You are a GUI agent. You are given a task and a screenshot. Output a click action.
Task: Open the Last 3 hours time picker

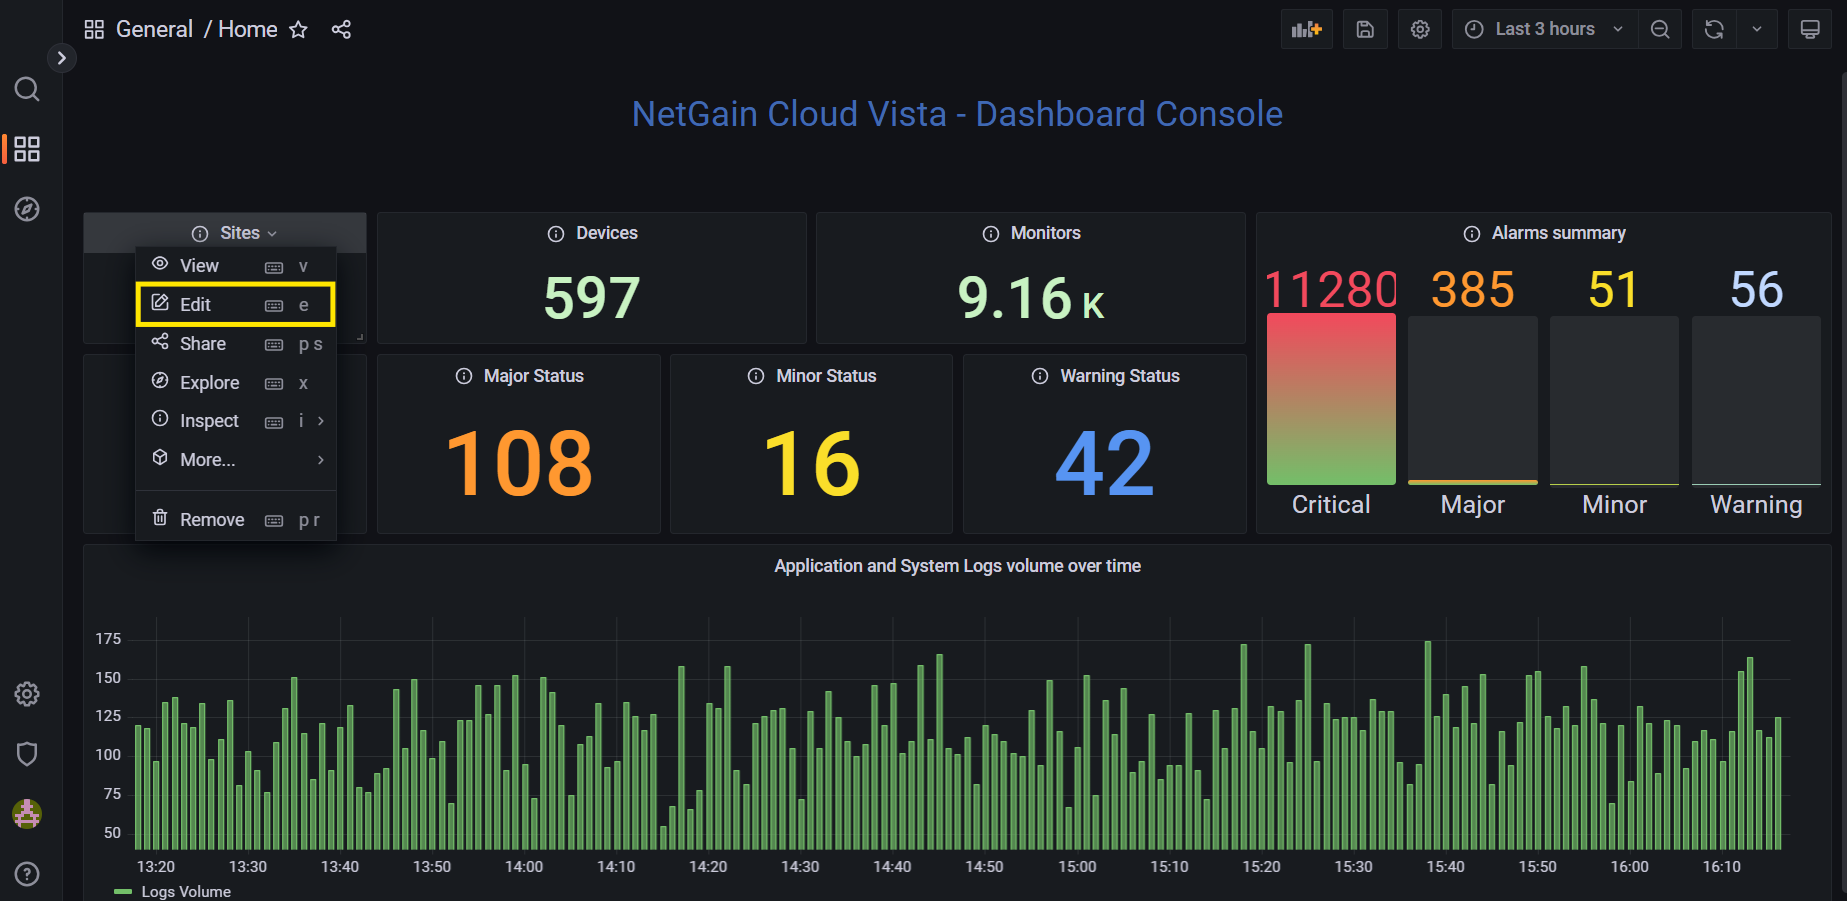pos(1545,29)
